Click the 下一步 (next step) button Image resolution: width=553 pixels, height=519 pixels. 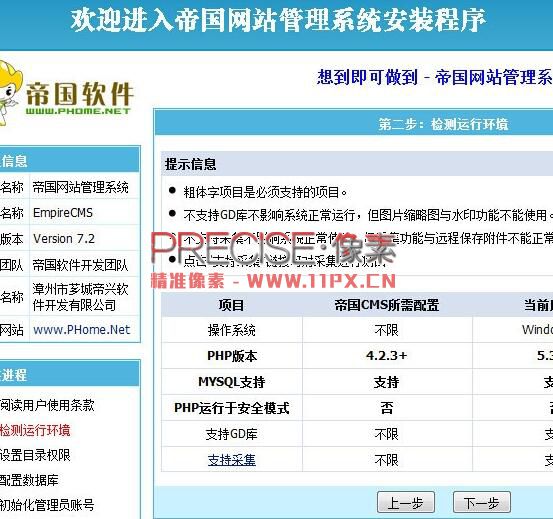coord(482,502)
